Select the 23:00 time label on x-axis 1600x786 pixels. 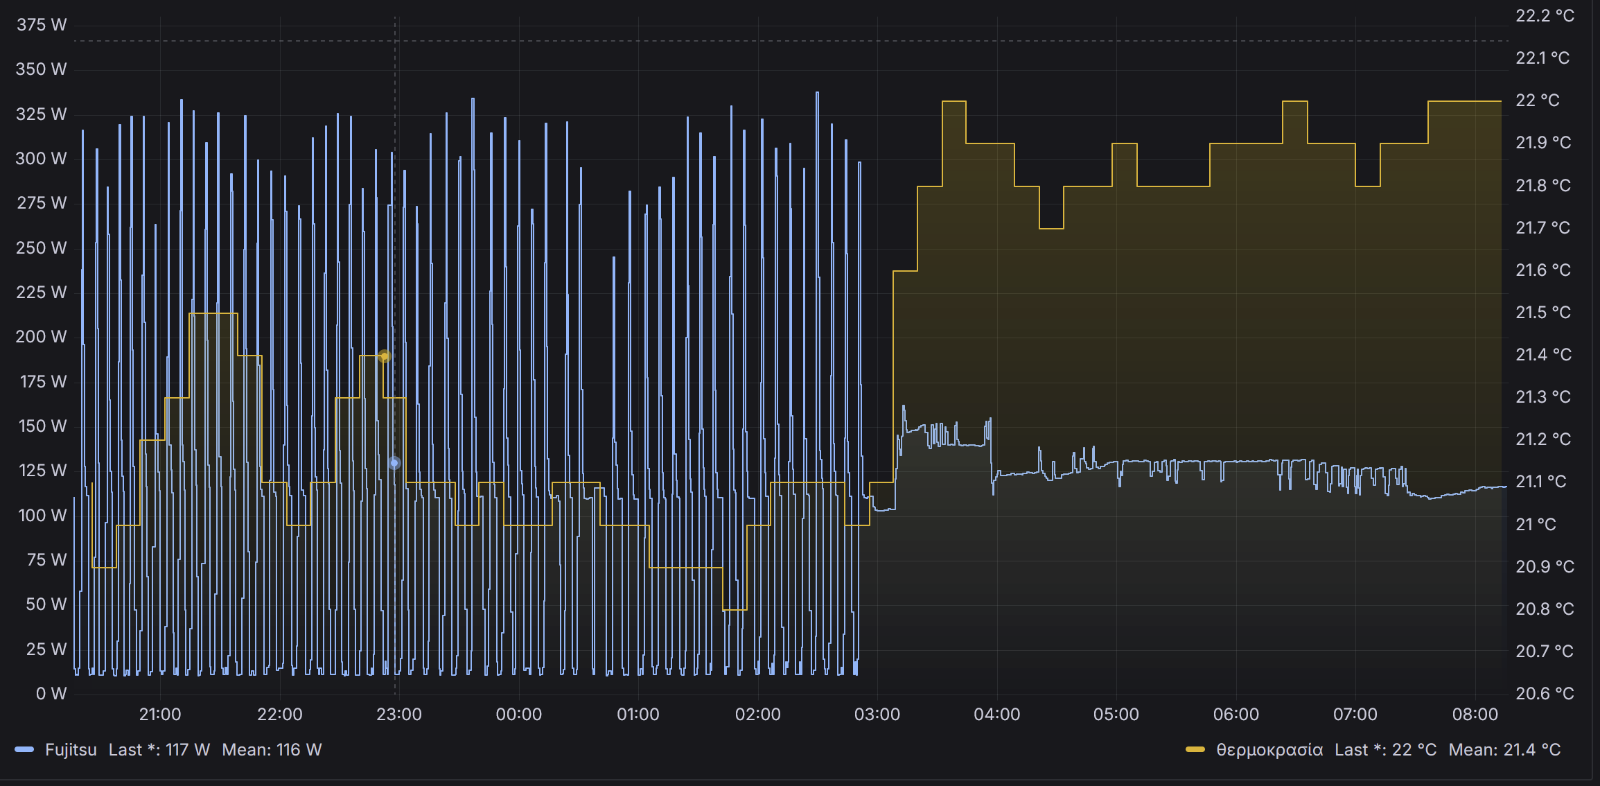(399, 714)
